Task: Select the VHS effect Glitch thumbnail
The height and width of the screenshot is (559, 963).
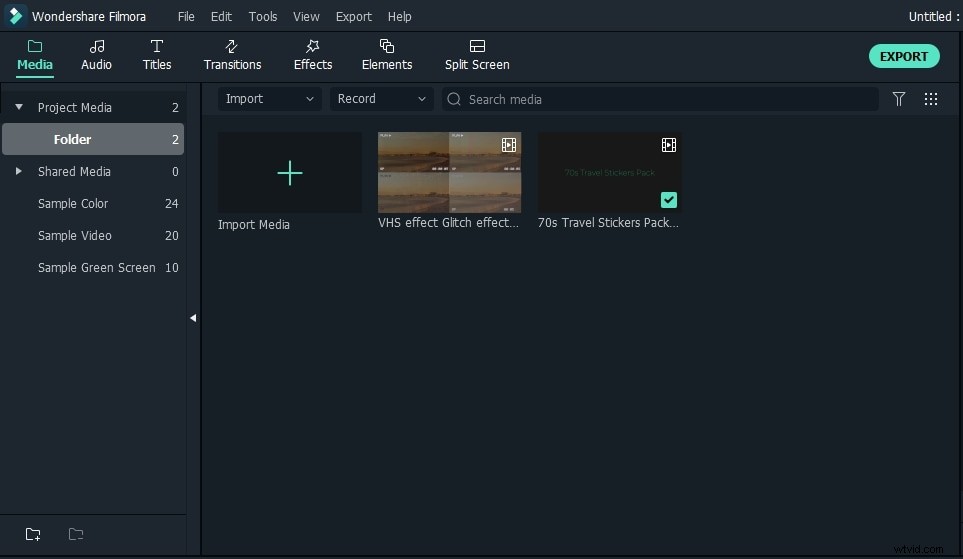Action: coord(450,173)
